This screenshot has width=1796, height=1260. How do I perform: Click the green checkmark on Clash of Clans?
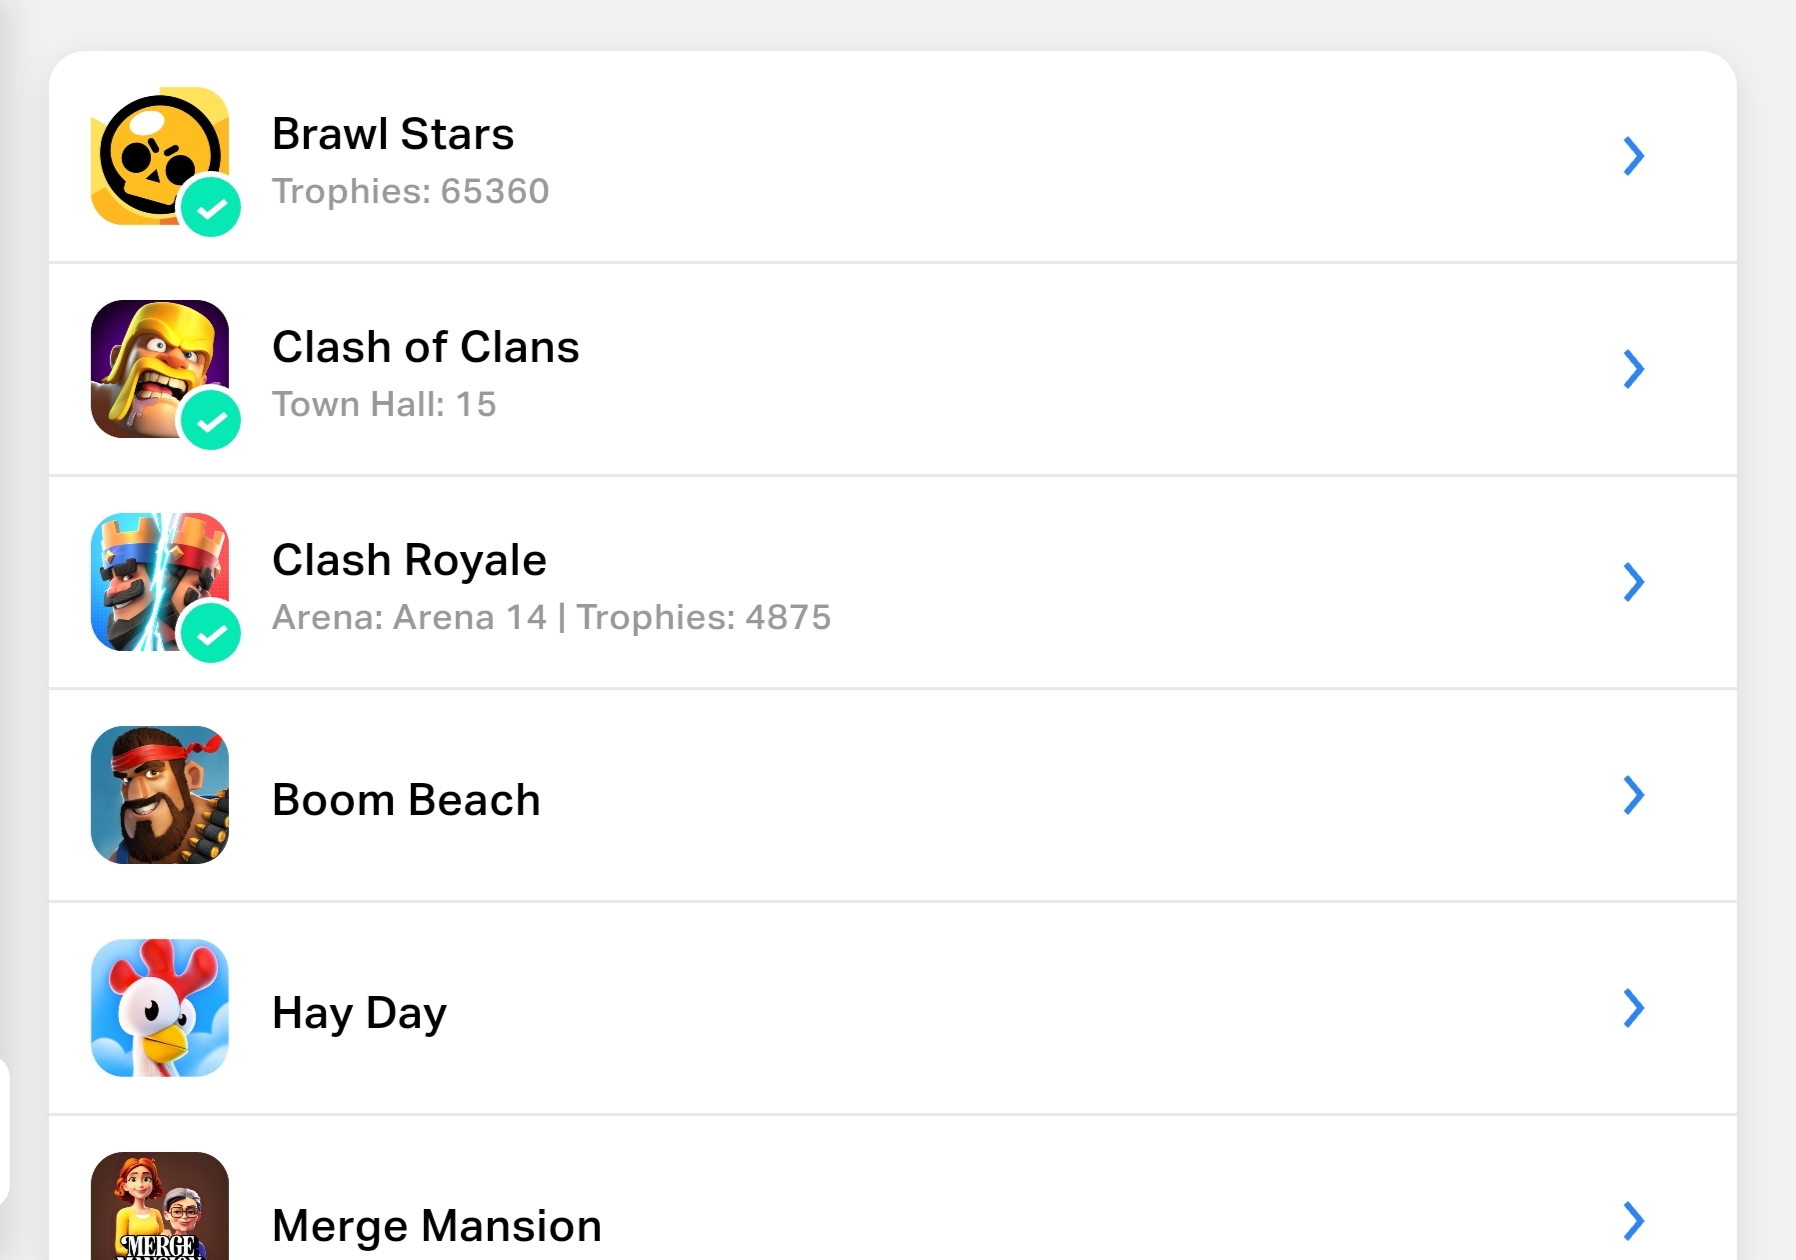coord(211,421)
